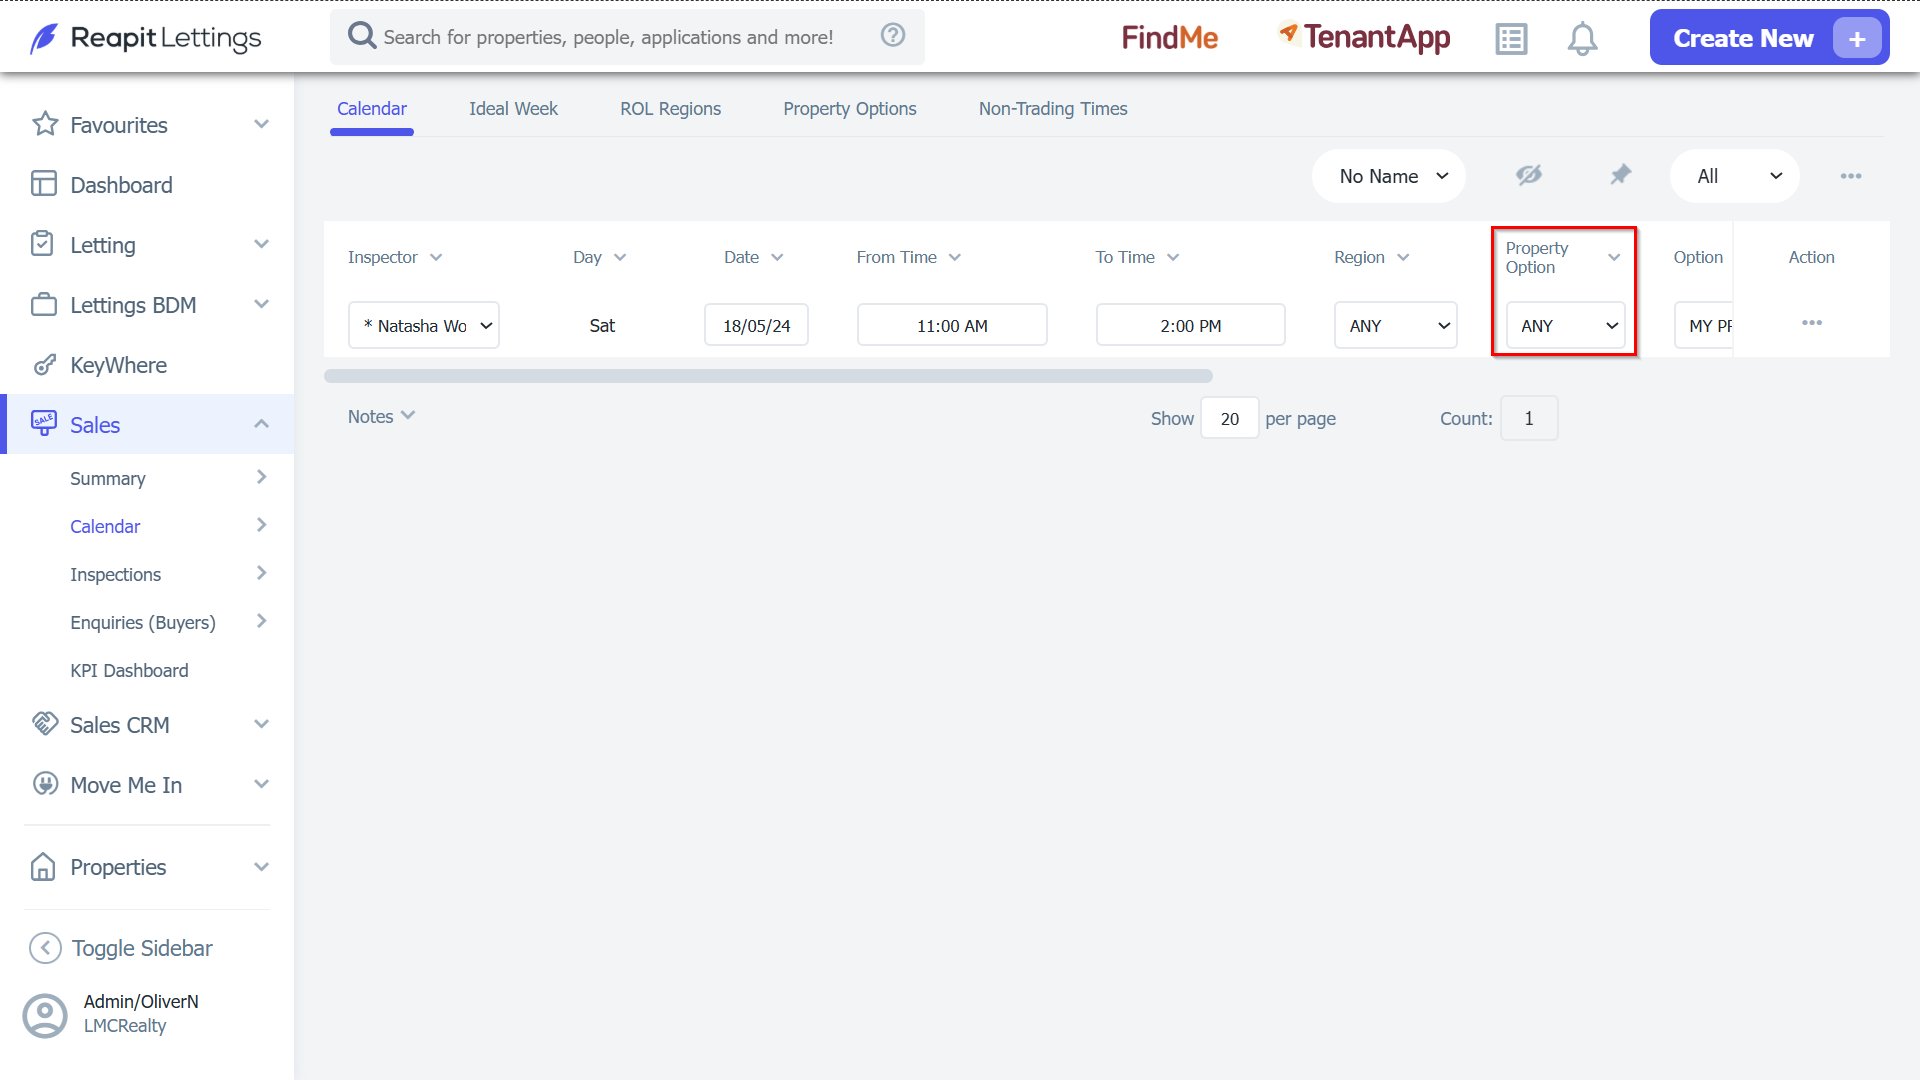Open the Inspector Natasha dropdown

coord(423,326)
